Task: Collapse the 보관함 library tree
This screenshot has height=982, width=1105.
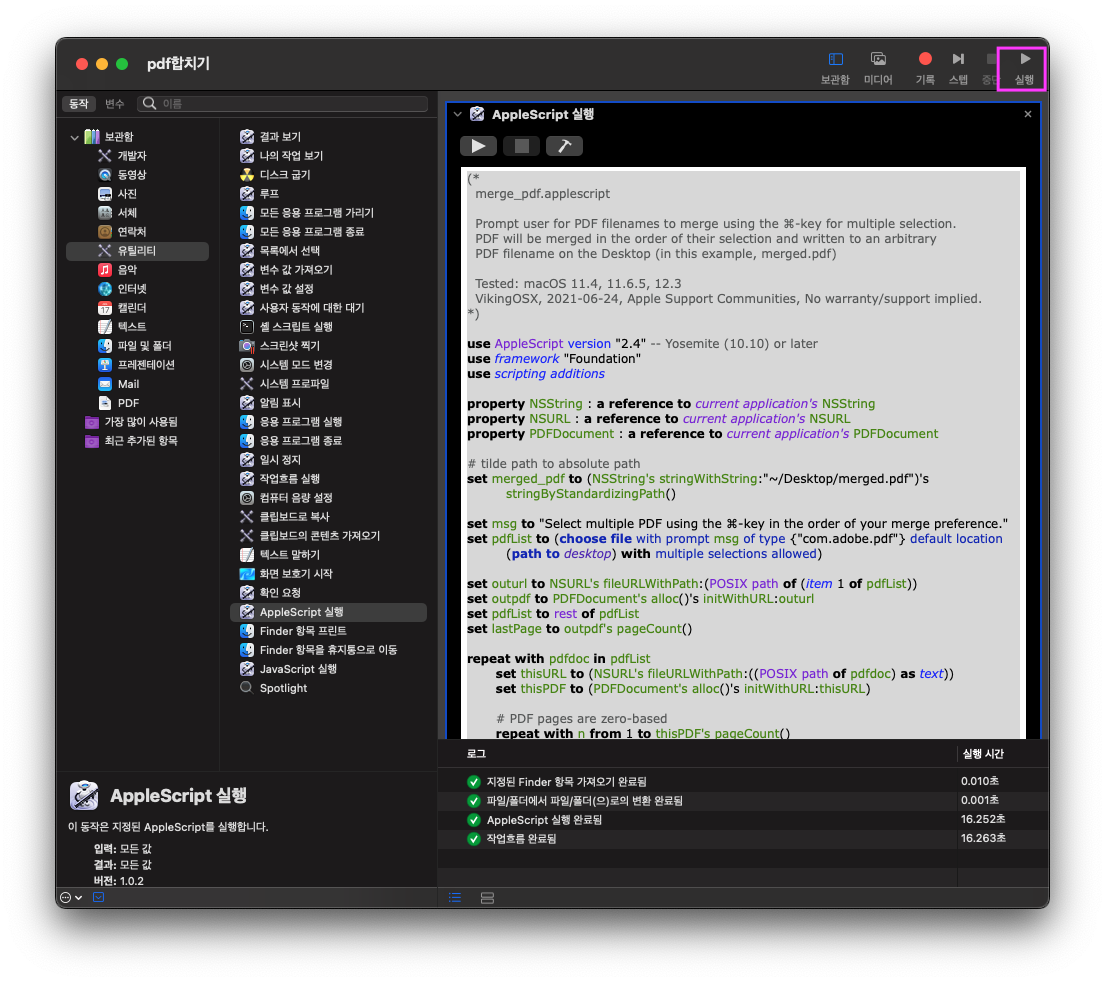Action: [x=75, y=137]
